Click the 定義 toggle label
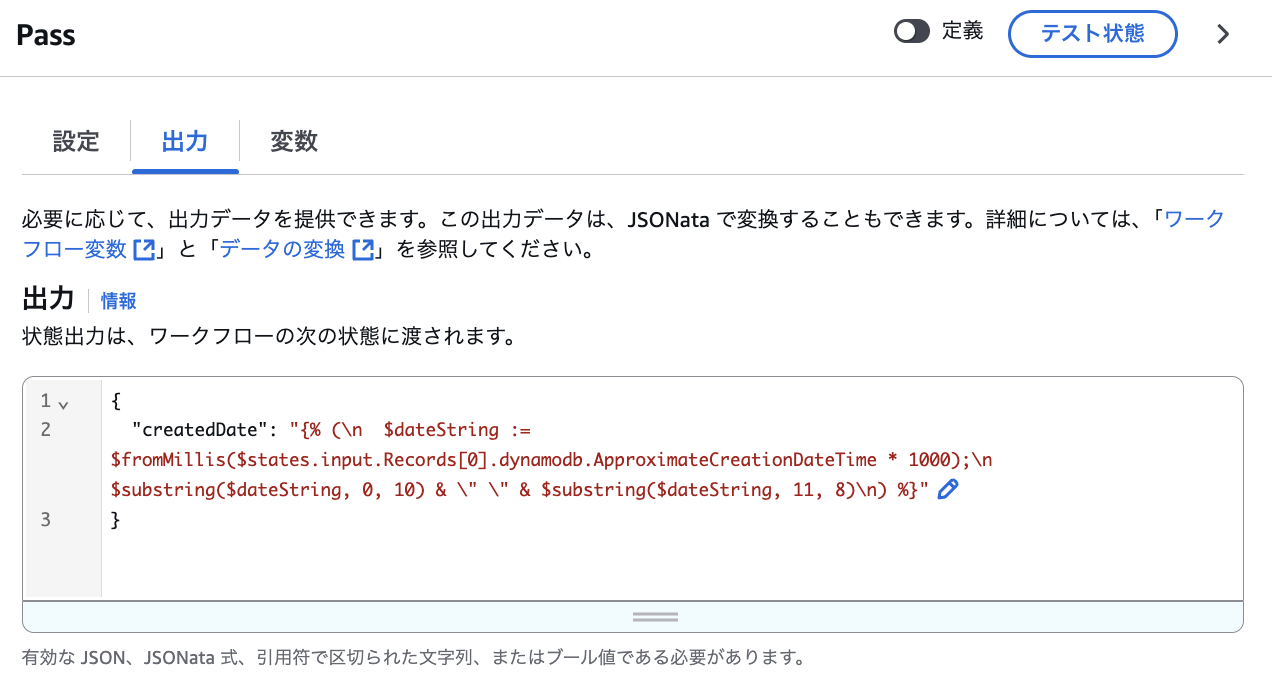The image size is (1272, 688). [965, 31]
